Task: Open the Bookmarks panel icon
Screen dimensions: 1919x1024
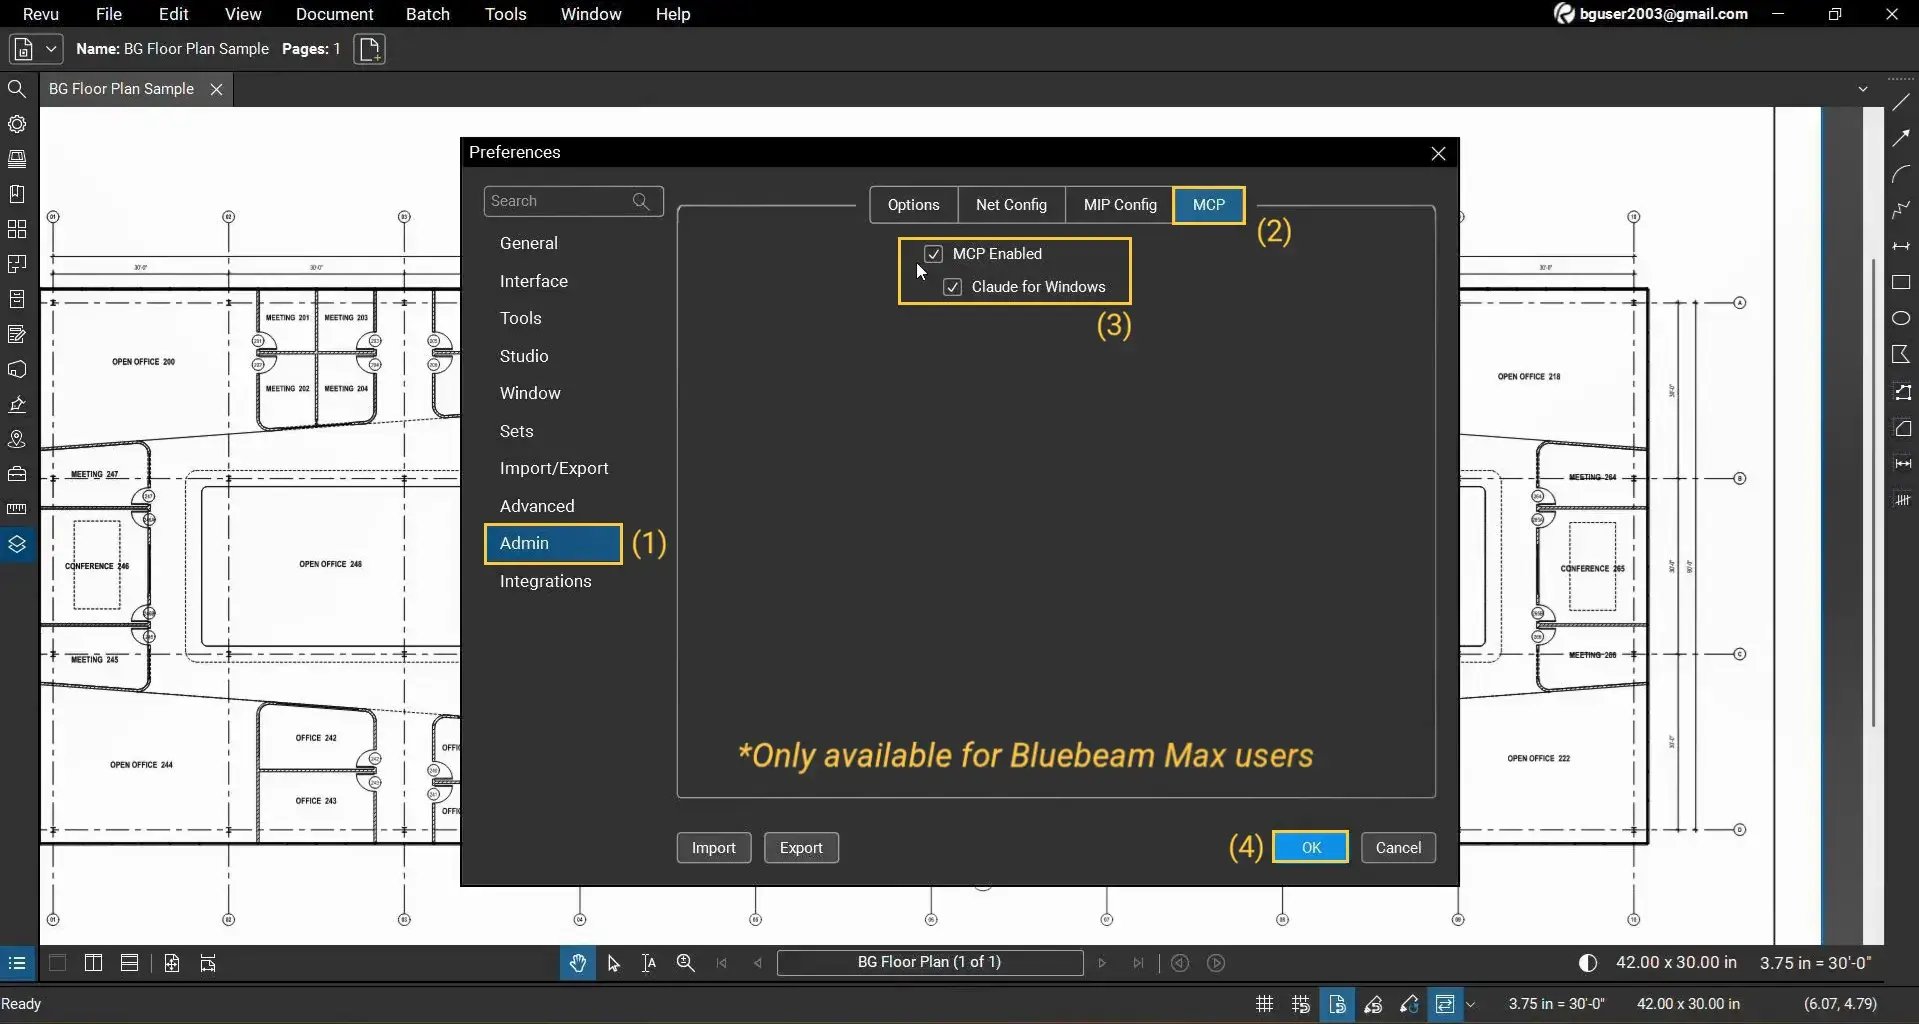Action: pos(17,194)
